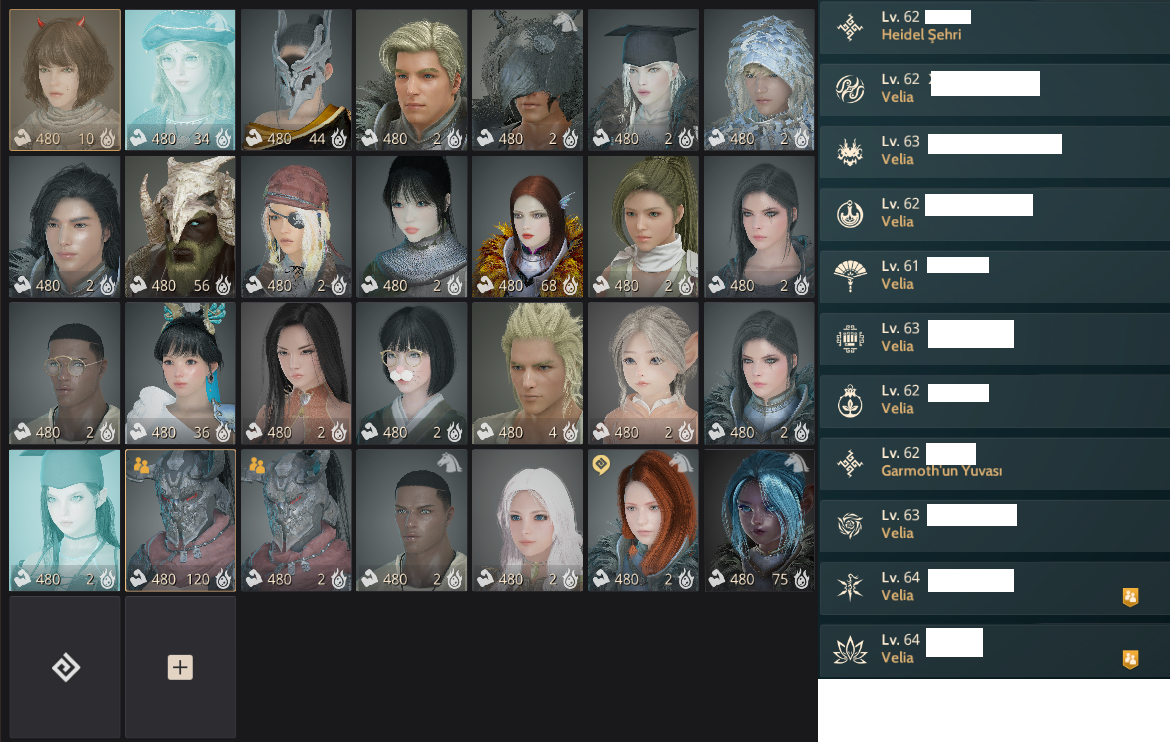Screen dimensions: 1170x742
Task: Select the Lv. 62 Heidel Şehri character row
Action: (994, 26)
